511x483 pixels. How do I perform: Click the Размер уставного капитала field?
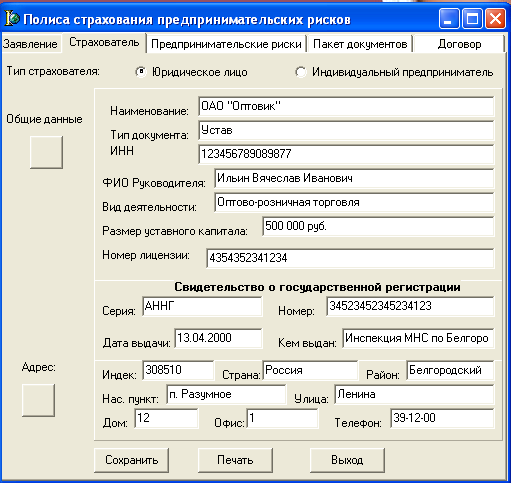coord(378,226)
